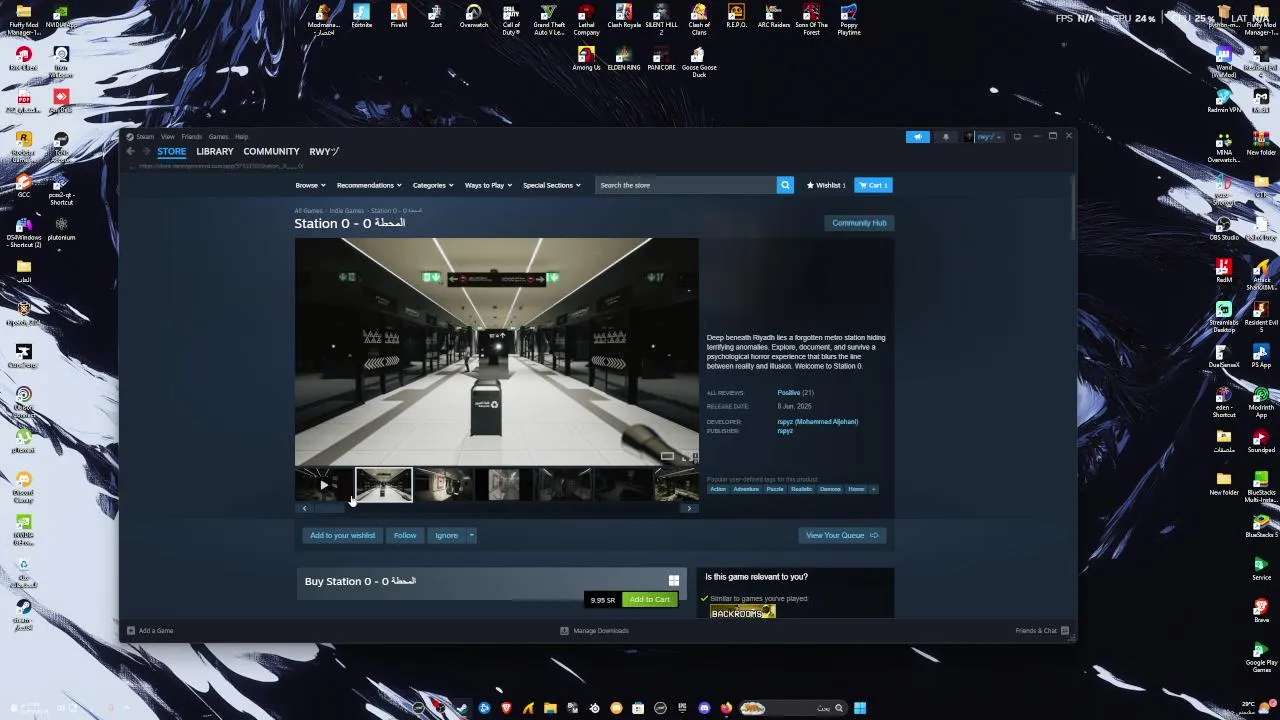
Task: Click Add to your wishlist
Action: pyautogui.click(x=342, y=535)
